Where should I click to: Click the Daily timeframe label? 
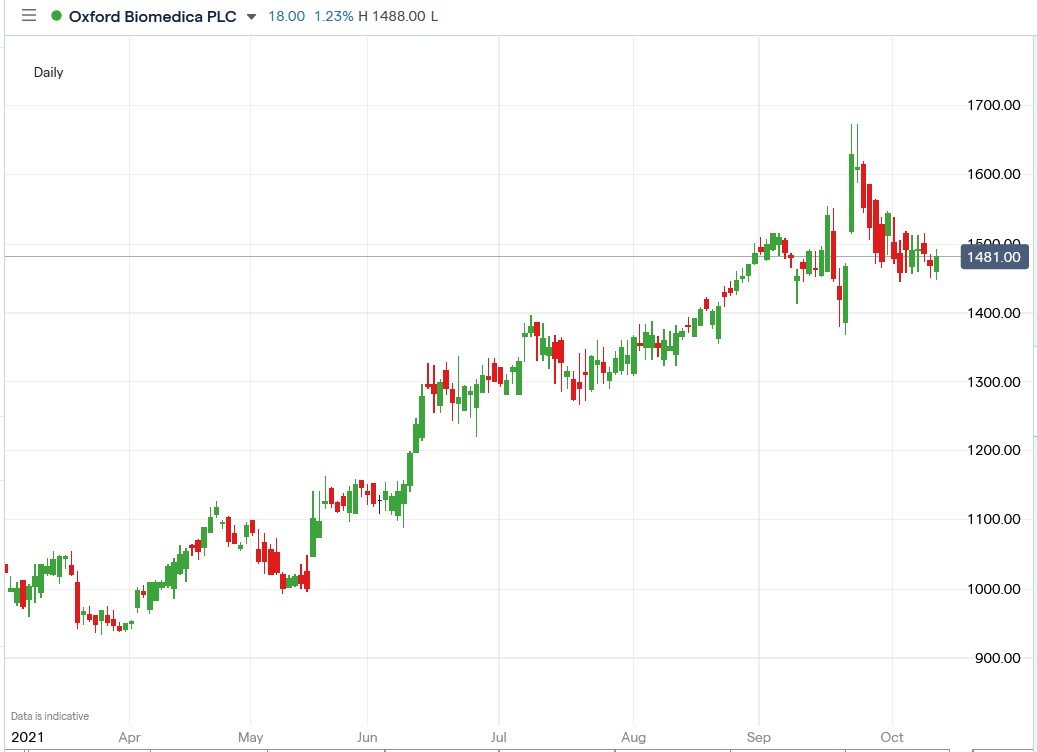(48, 72)
